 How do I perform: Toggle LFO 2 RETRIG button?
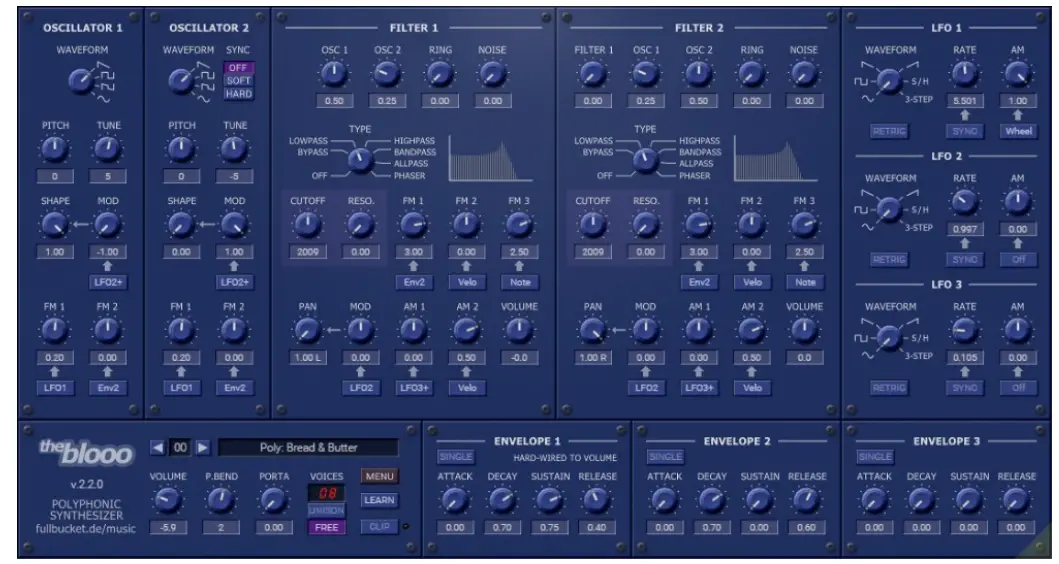click(x=889, y=259)
